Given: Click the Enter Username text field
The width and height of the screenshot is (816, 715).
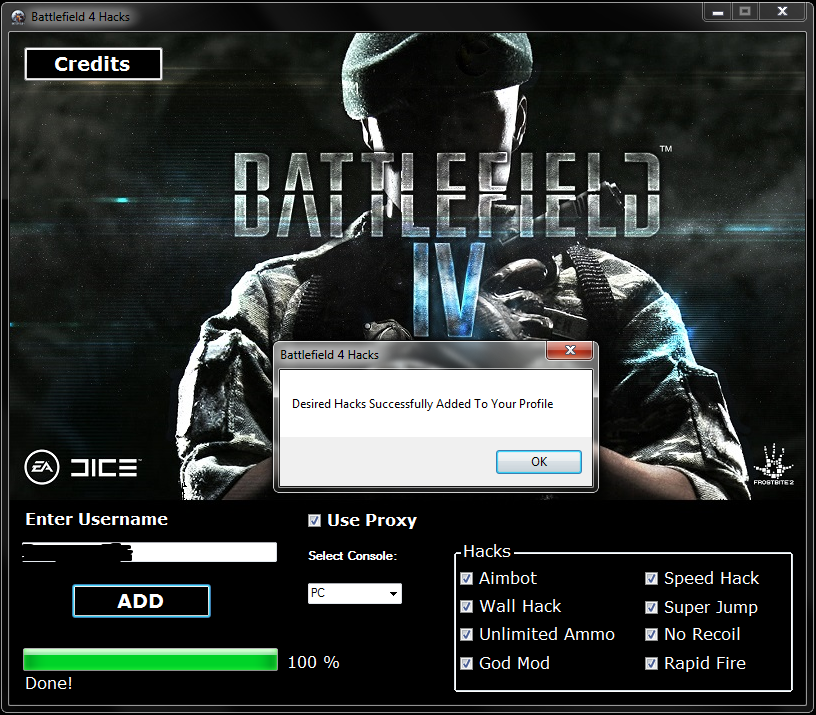Looking at the screenshot, I should point(149,552).
